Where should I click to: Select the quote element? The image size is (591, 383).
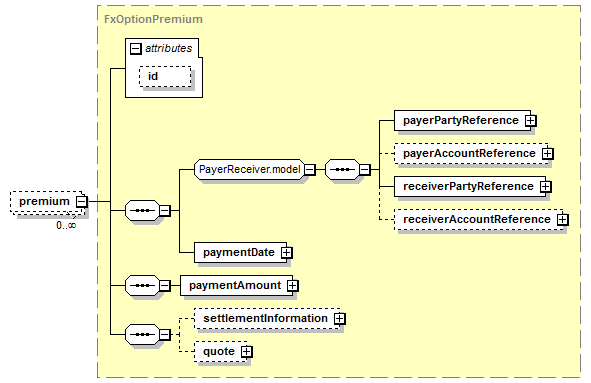pyautogui.click(x=220, y=352)
